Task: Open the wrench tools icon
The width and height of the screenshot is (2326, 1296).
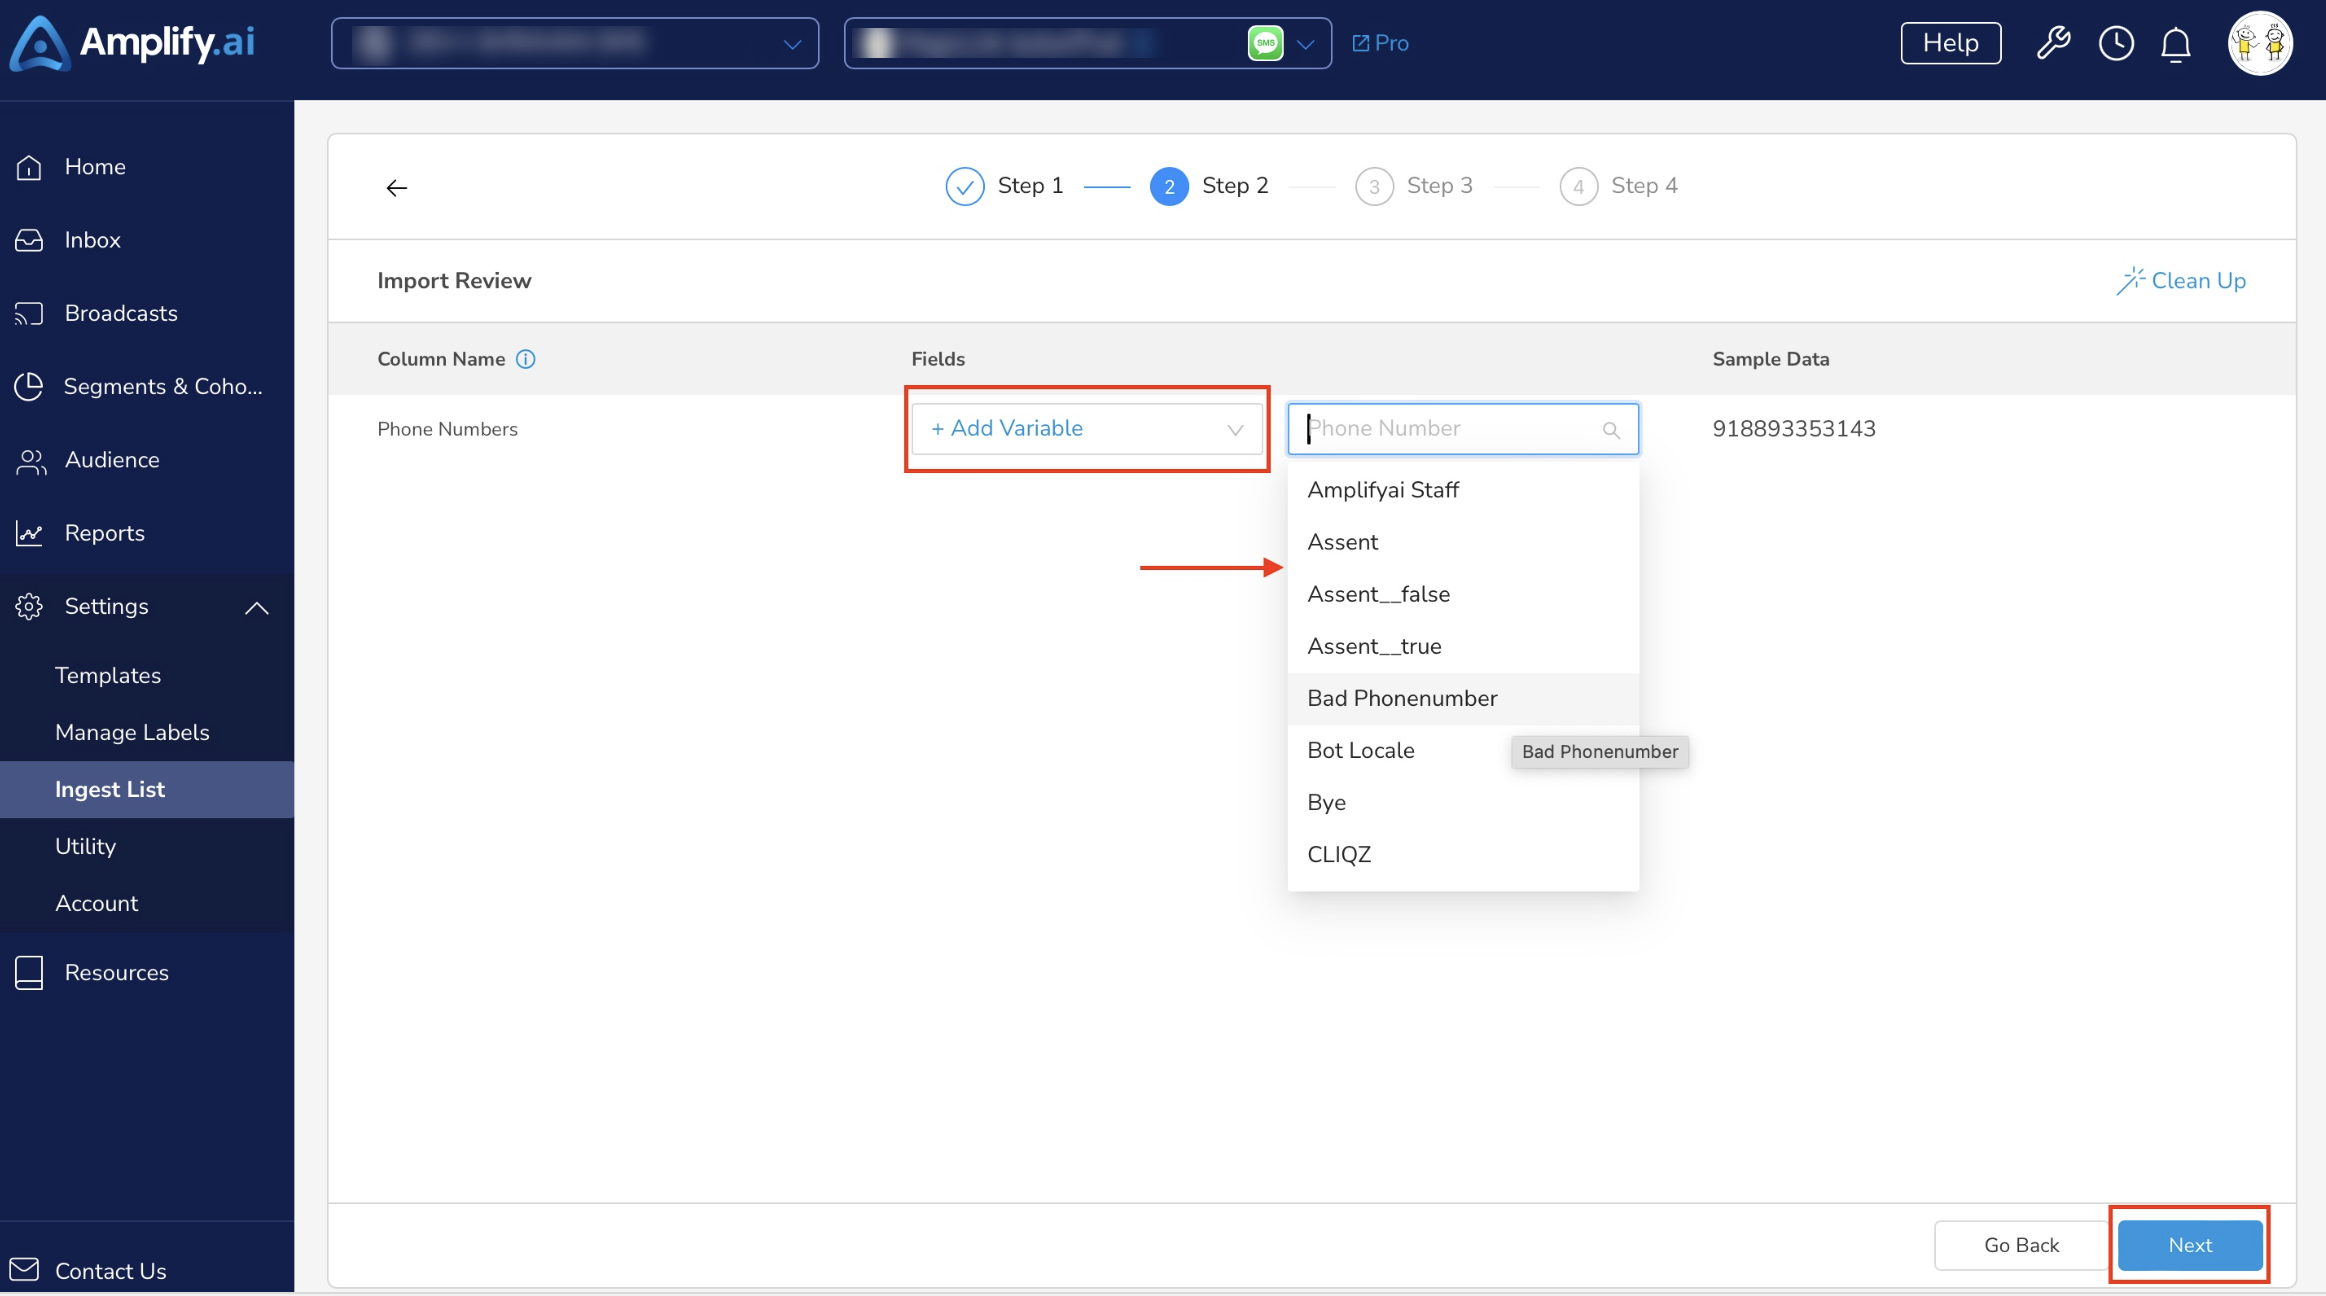Action: coord(2053,43)
